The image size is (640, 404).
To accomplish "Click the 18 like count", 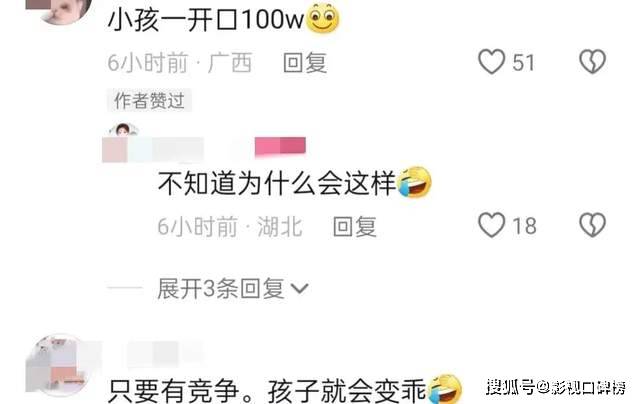I will (x=524, y=226).
